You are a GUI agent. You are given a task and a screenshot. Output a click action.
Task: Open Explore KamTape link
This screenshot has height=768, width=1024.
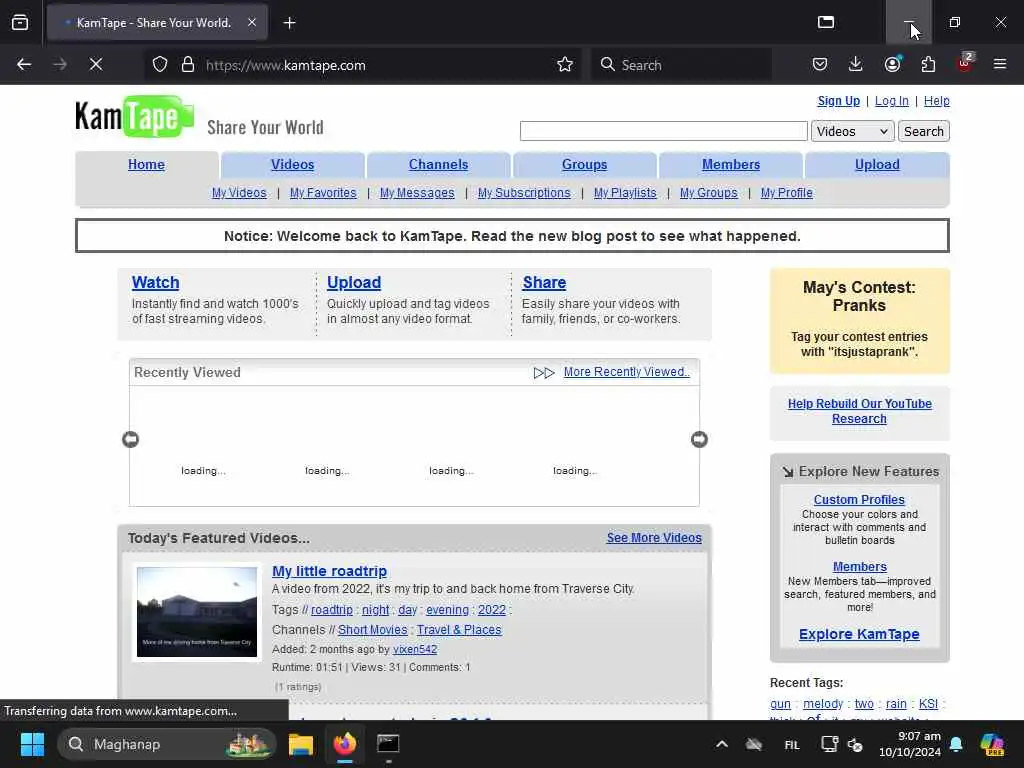tap(859, 634)
